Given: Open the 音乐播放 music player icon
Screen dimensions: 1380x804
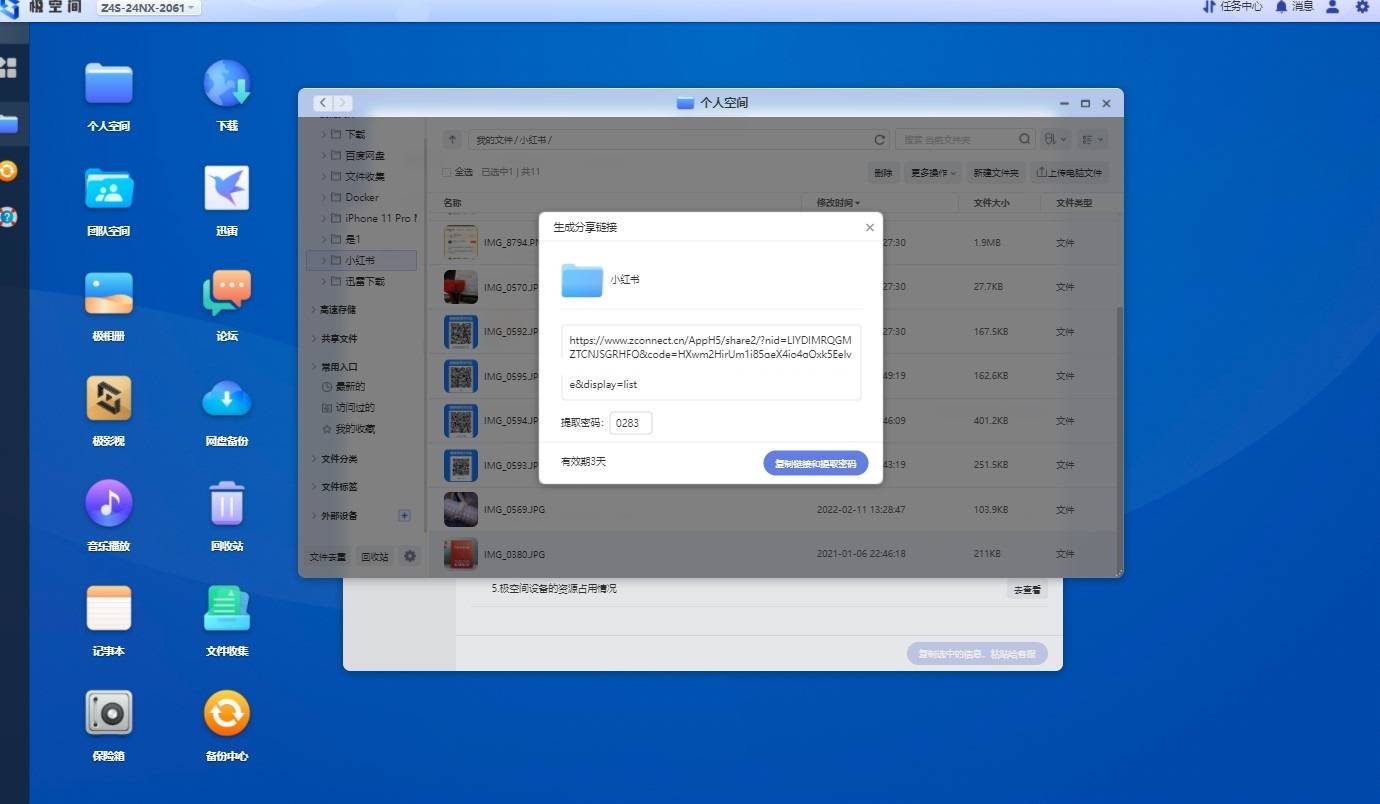Looking at the screenshot, I should (109, 504).
